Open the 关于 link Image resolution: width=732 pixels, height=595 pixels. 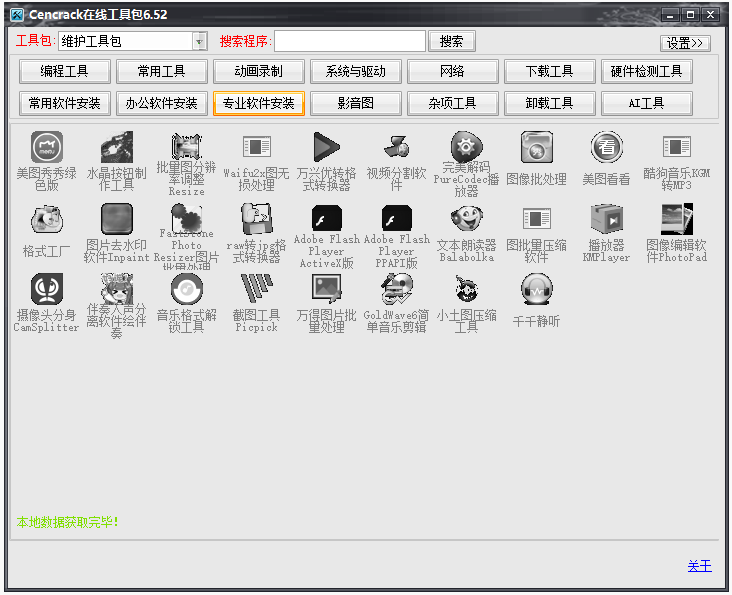(x=699, y=566)
